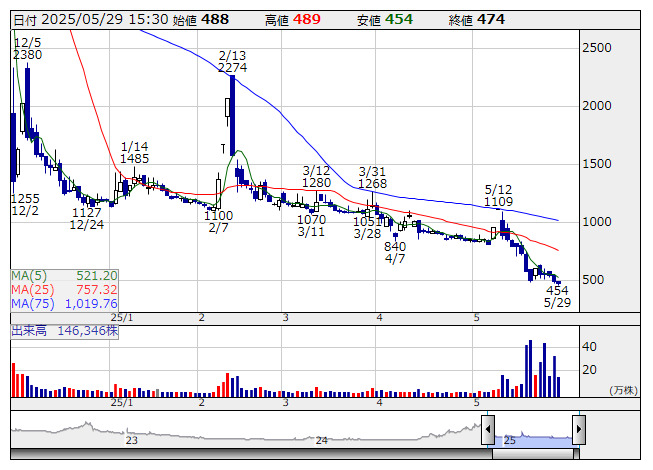
Task: Click the tall blue 2/13 candlestick
Action: click(x=232, y=116)
